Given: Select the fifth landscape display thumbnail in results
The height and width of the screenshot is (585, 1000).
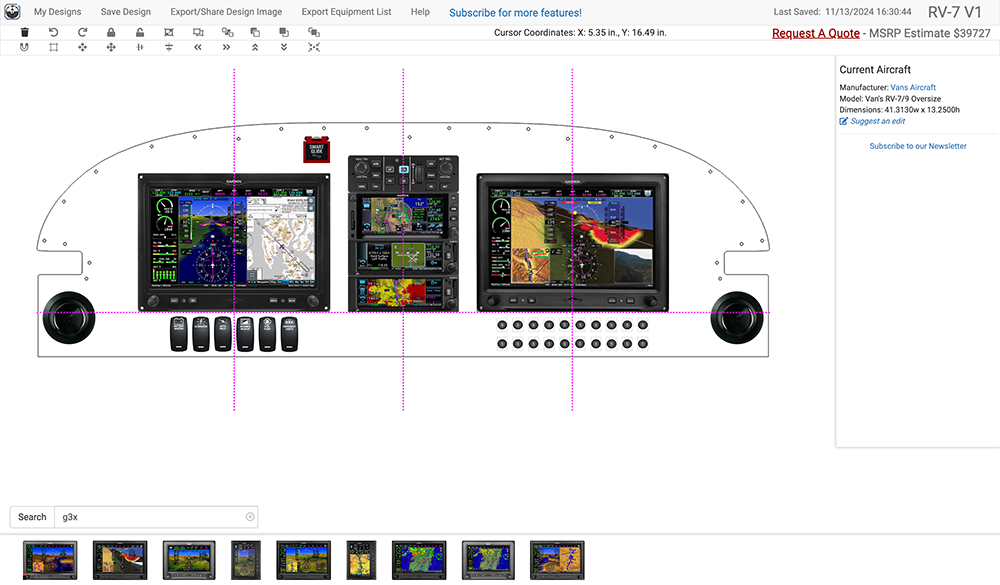Looking at the screenshot, I should click(304, 560).
